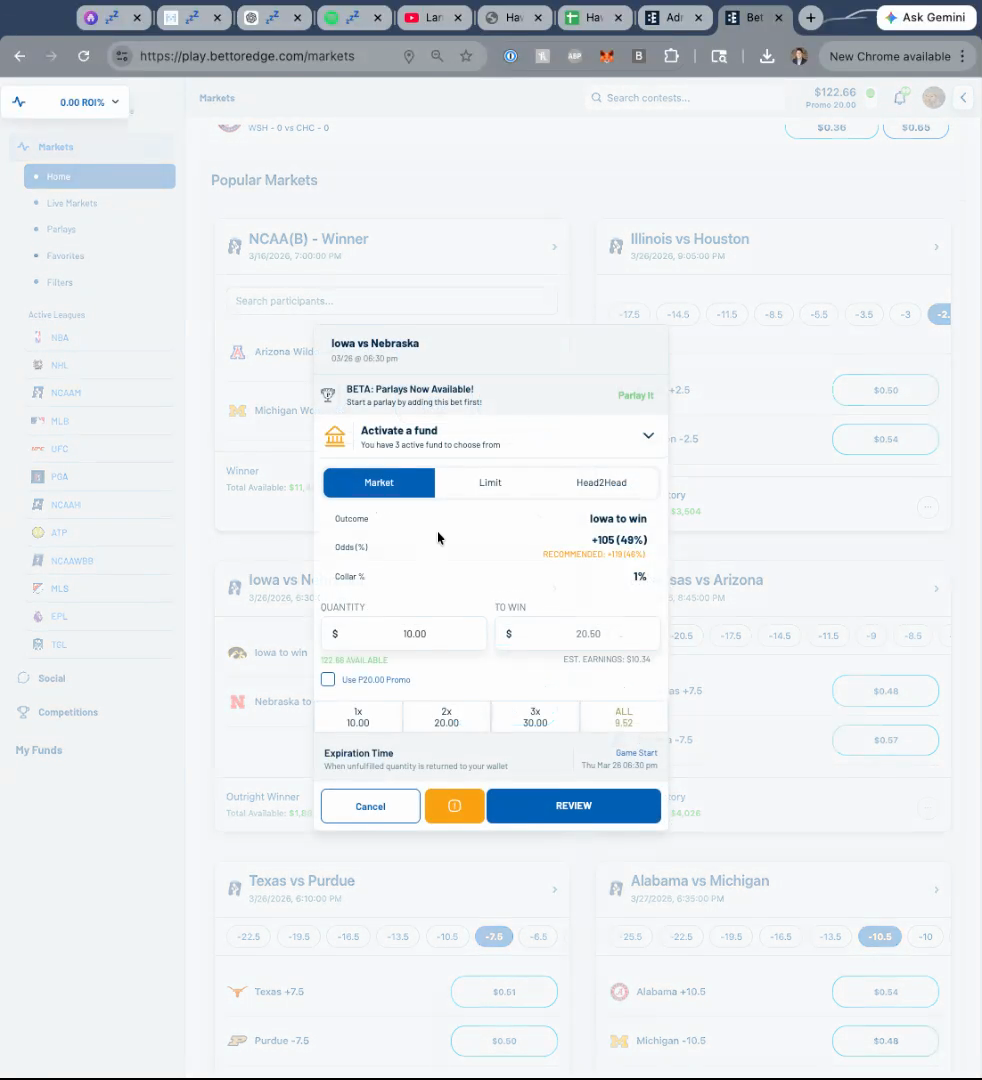This screenshot has height=1080, width=982.
Task: Bookmark page with the star icon
Action: pyautogui.click(x=466, y=57)
